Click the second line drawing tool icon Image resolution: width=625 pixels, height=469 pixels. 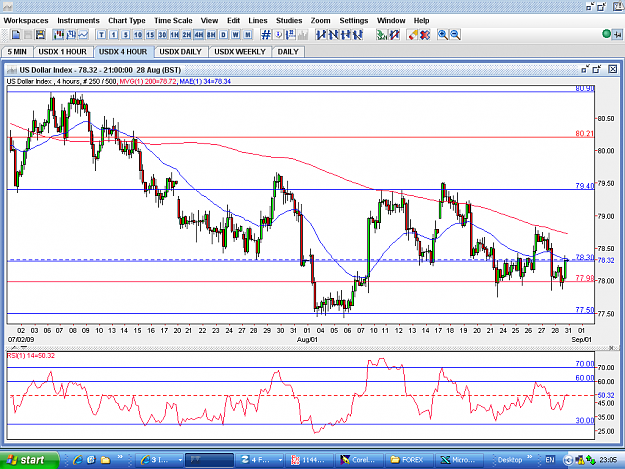[333, 35]
